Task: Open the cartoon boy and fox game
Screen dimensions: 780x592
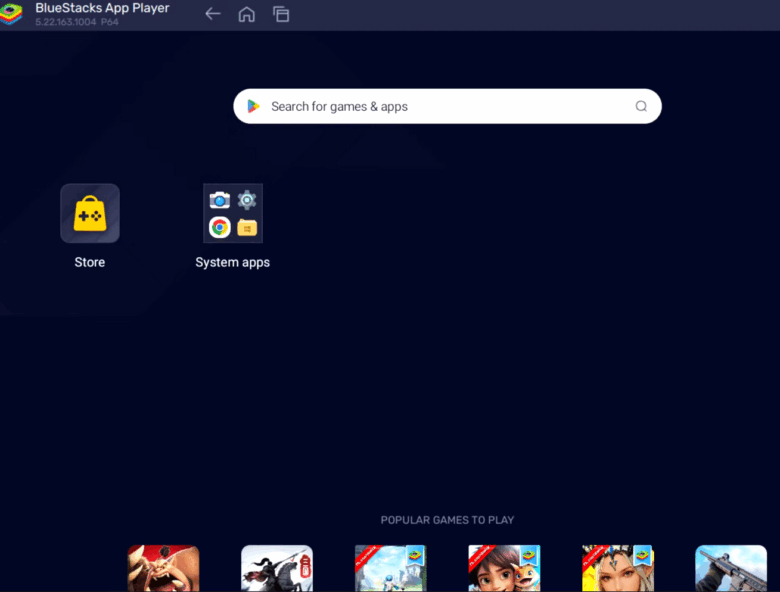Action: pyautogui.click(x=504, y=568)
